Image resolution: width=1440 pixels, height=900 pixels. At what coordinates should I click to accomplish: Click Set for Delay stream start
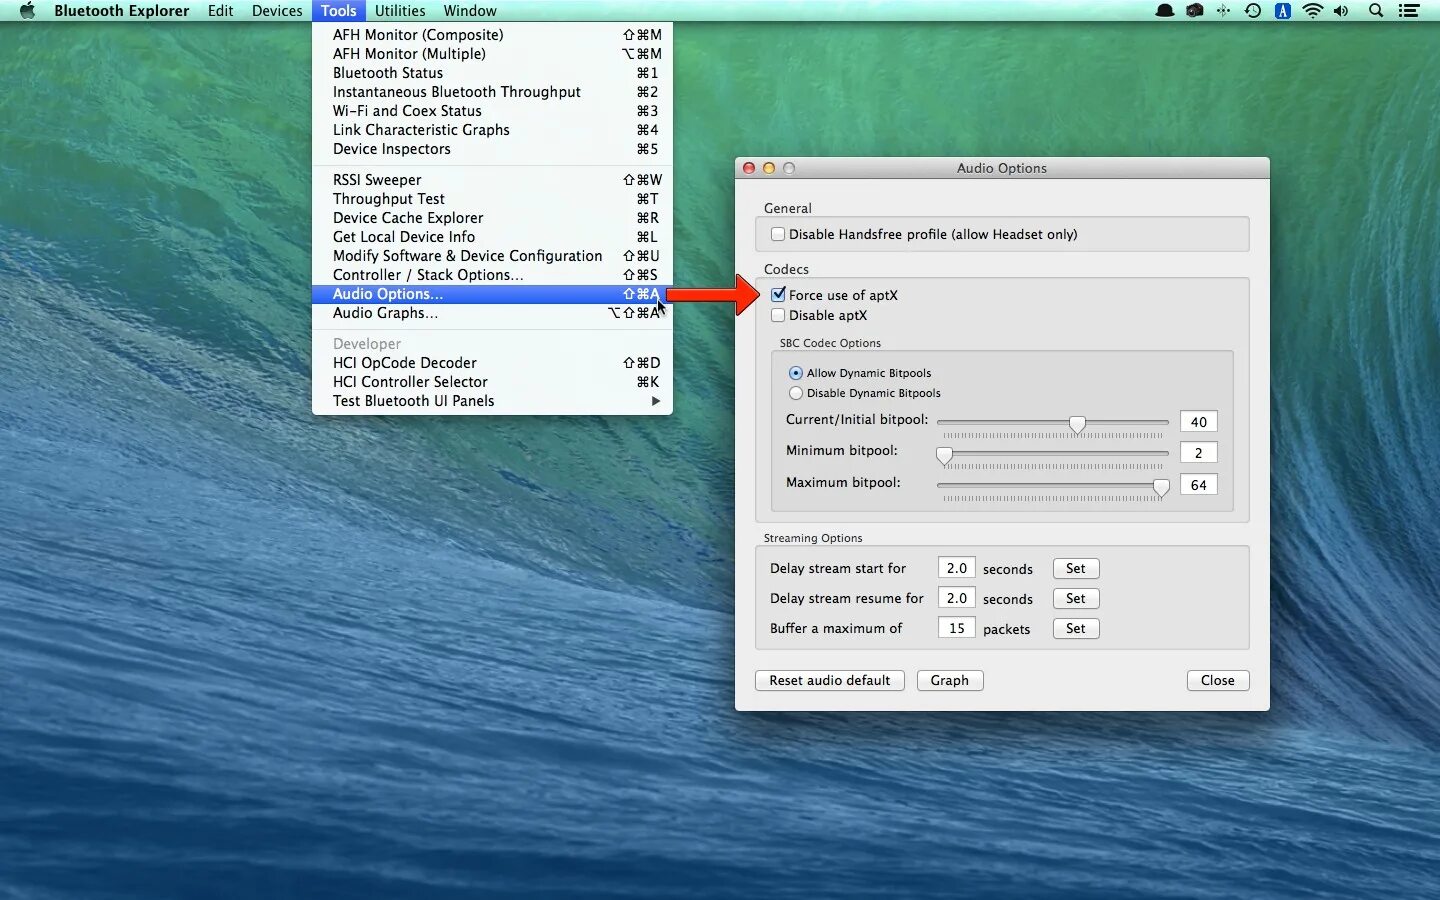[x=1076, y=568]
